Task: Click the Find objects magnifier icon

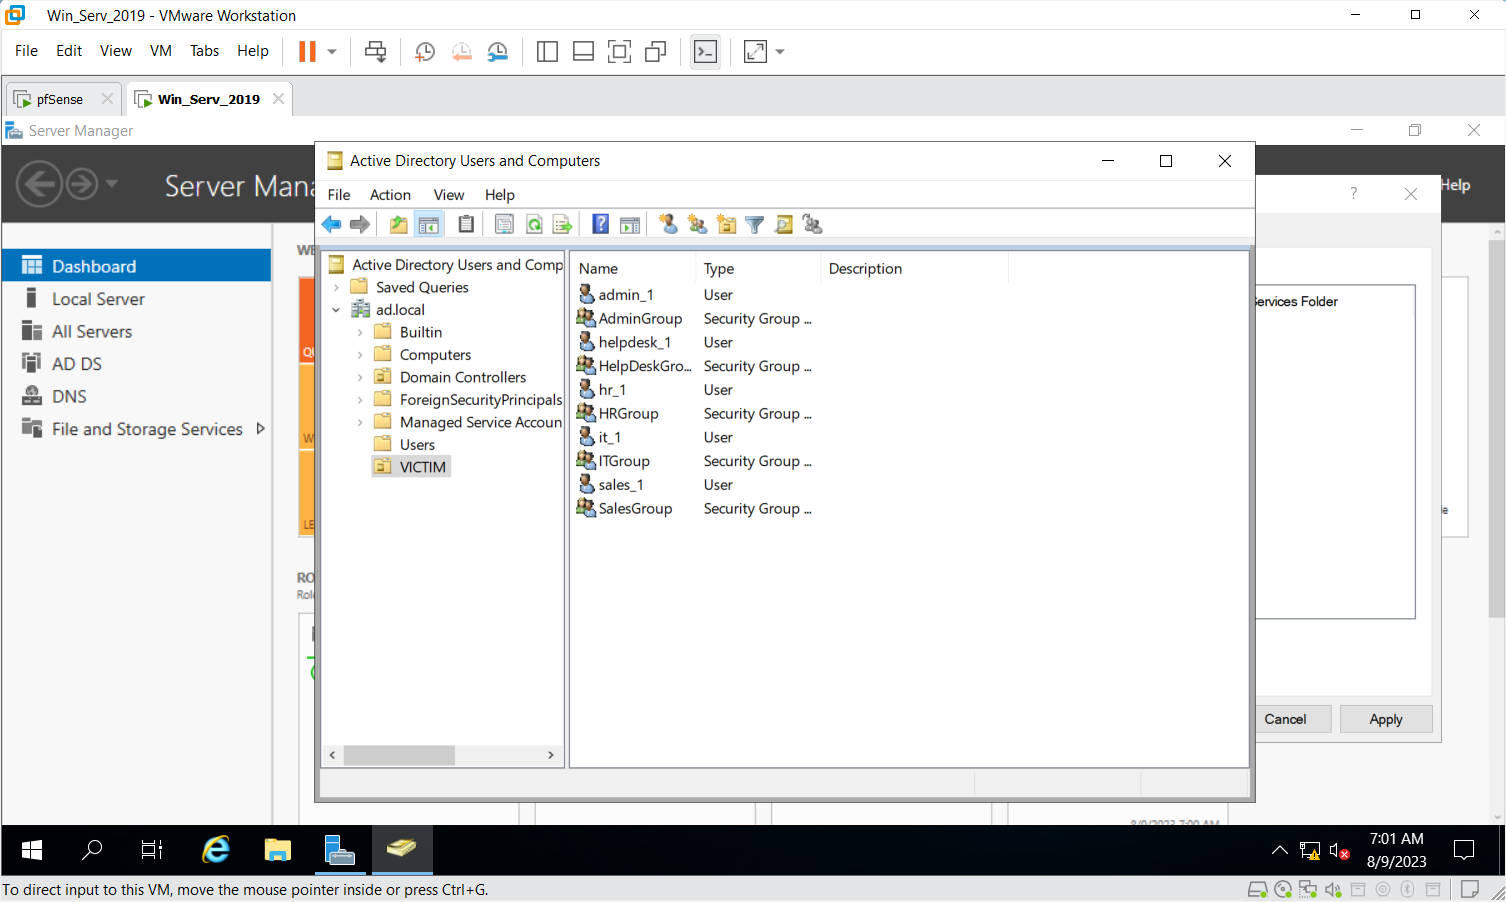Action: pos(784,224)
